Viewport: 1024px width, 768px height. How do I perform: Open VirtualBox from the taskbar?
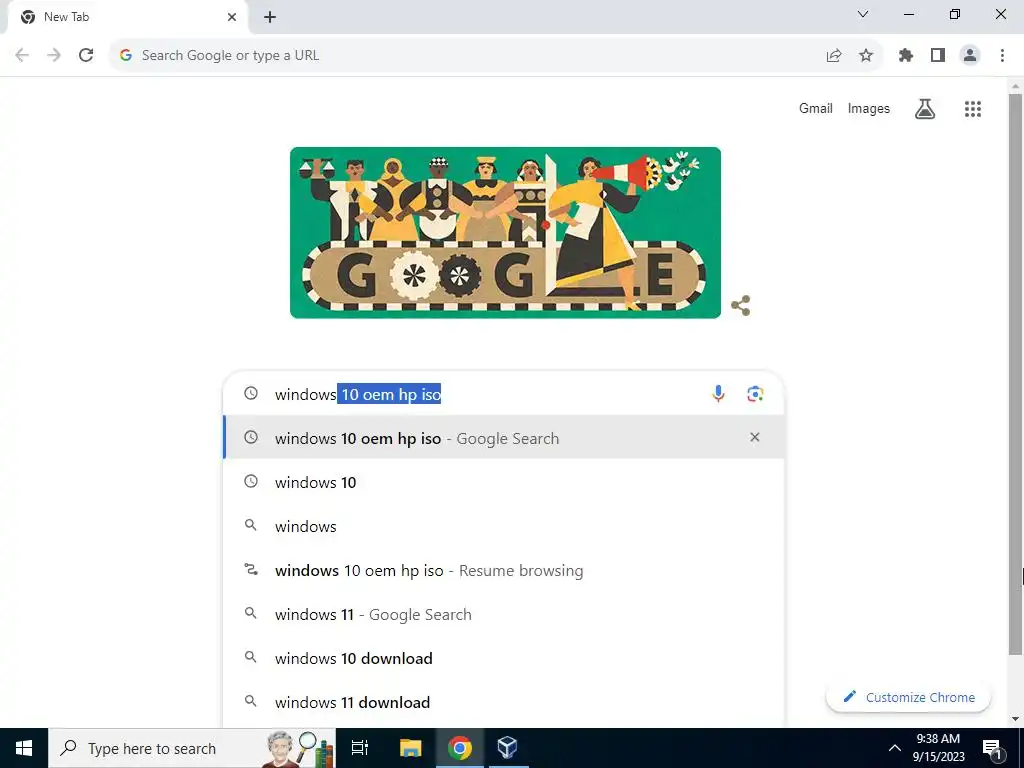507,748
